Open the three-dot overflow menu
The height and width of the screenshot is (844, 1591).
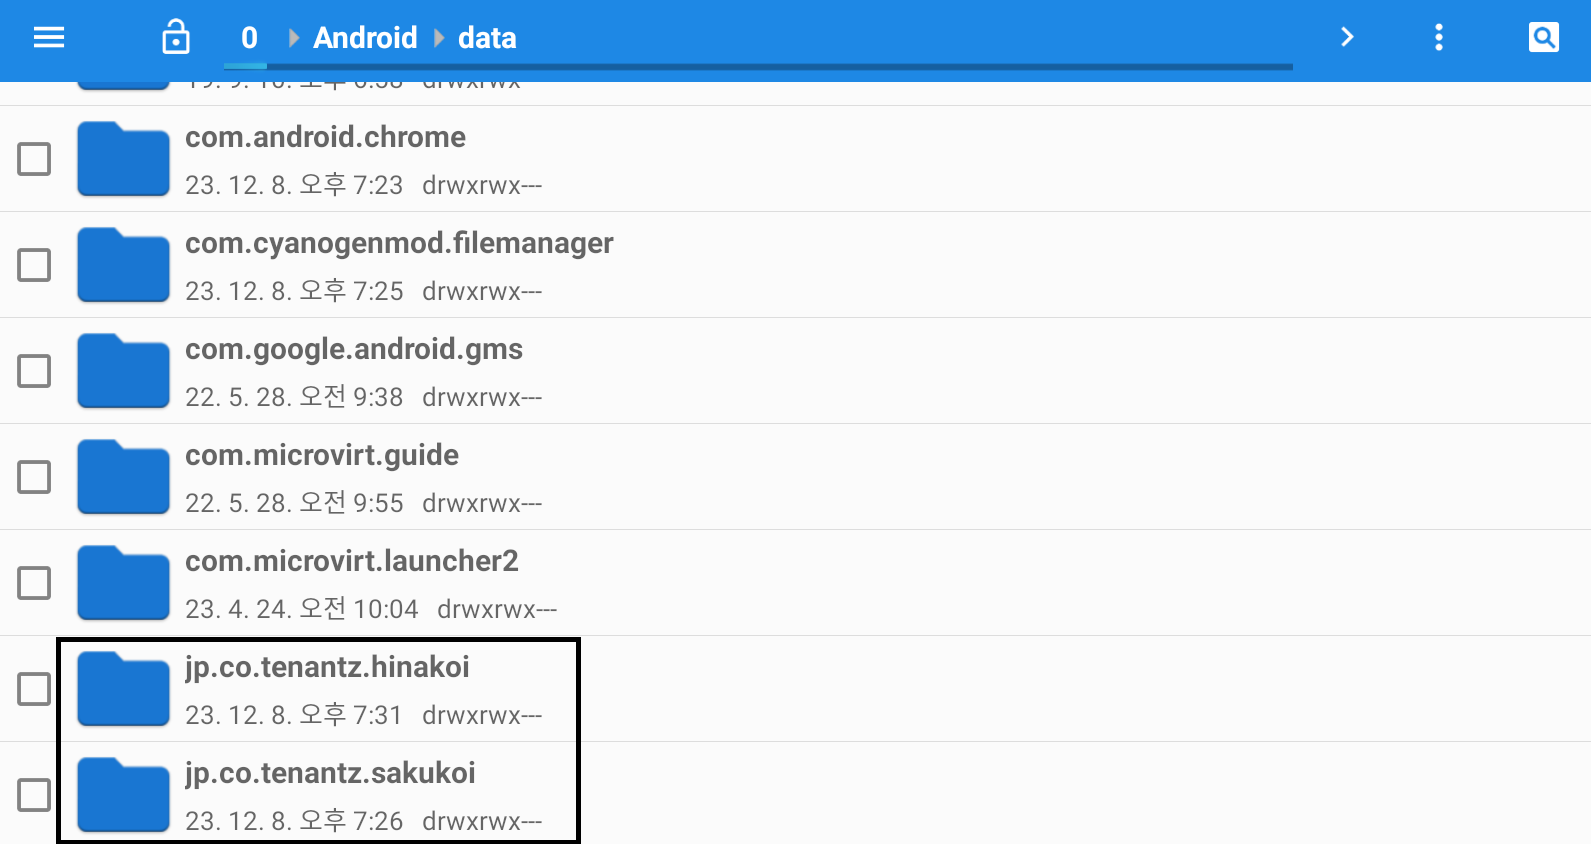click(1439, 37)
